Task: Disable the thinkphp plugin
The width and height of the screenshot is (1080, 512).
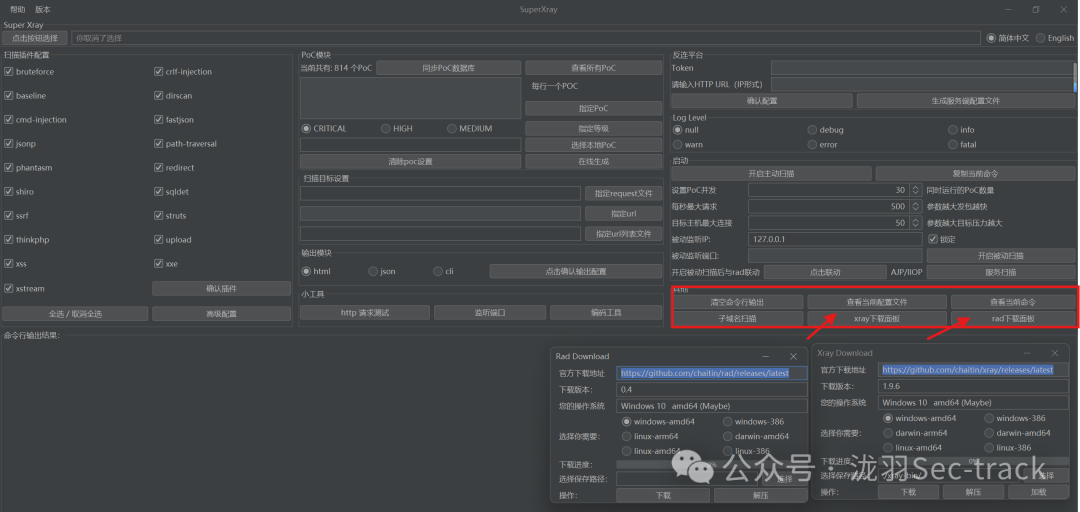Action: tap(9, 240)
